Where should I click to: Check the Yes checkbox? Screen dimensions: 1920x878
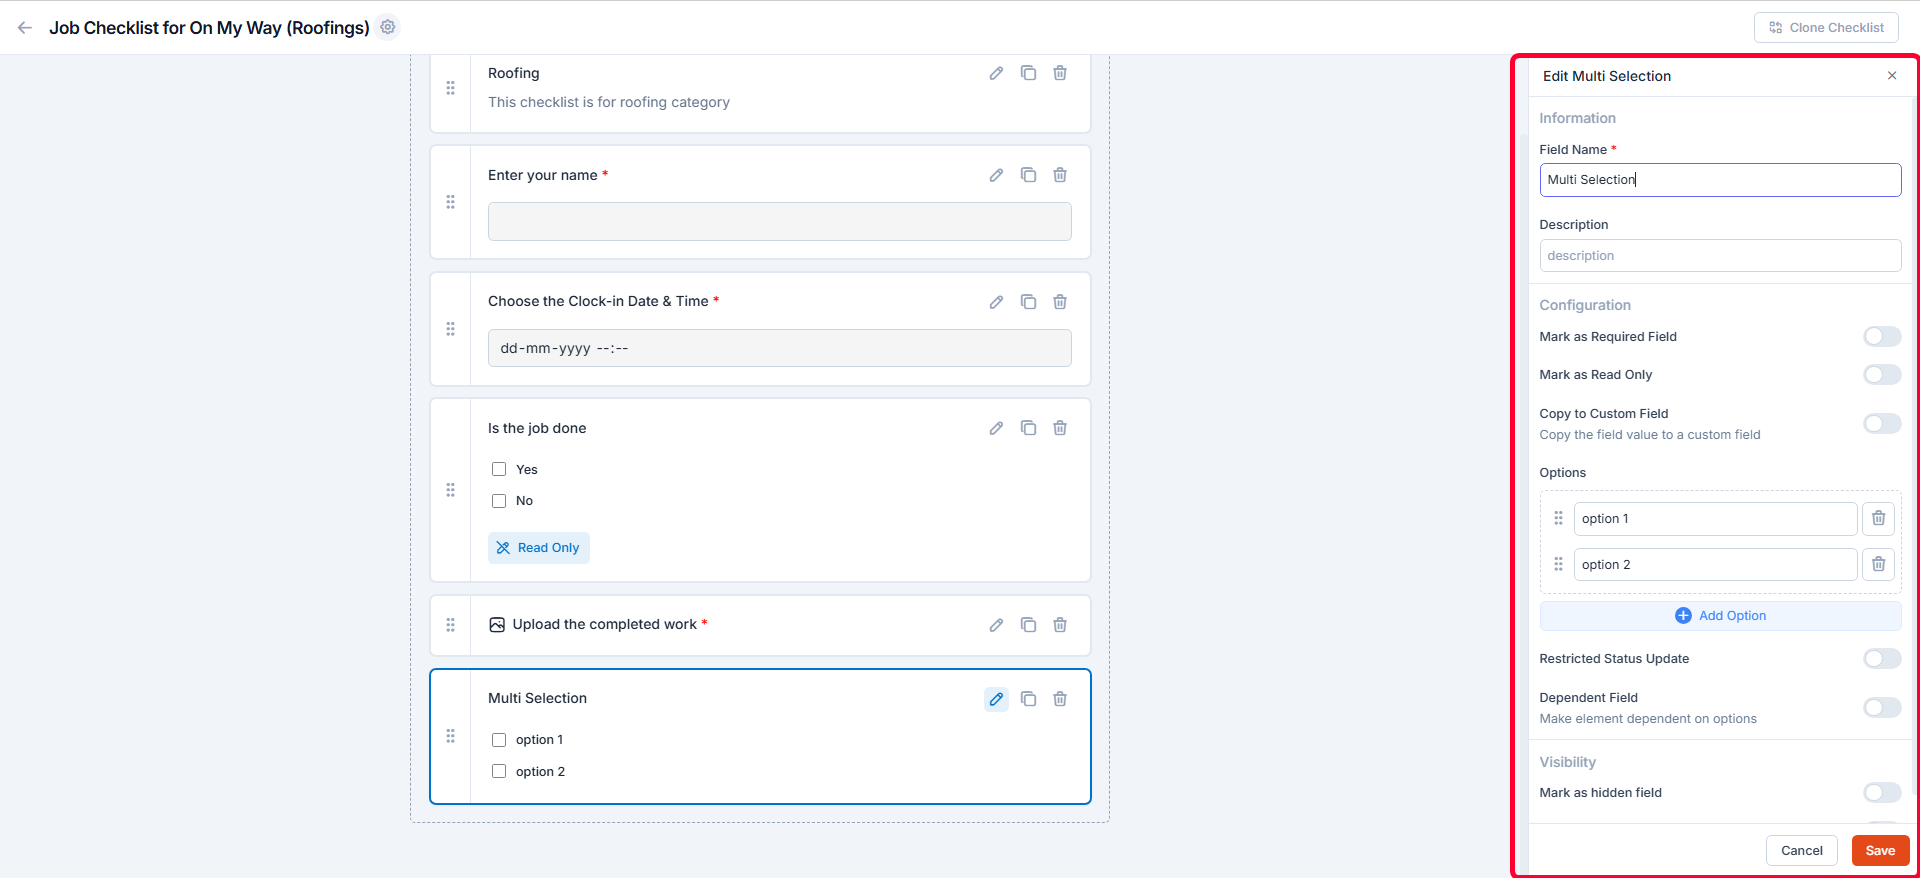pyautogui.click(x=499, y=469)
